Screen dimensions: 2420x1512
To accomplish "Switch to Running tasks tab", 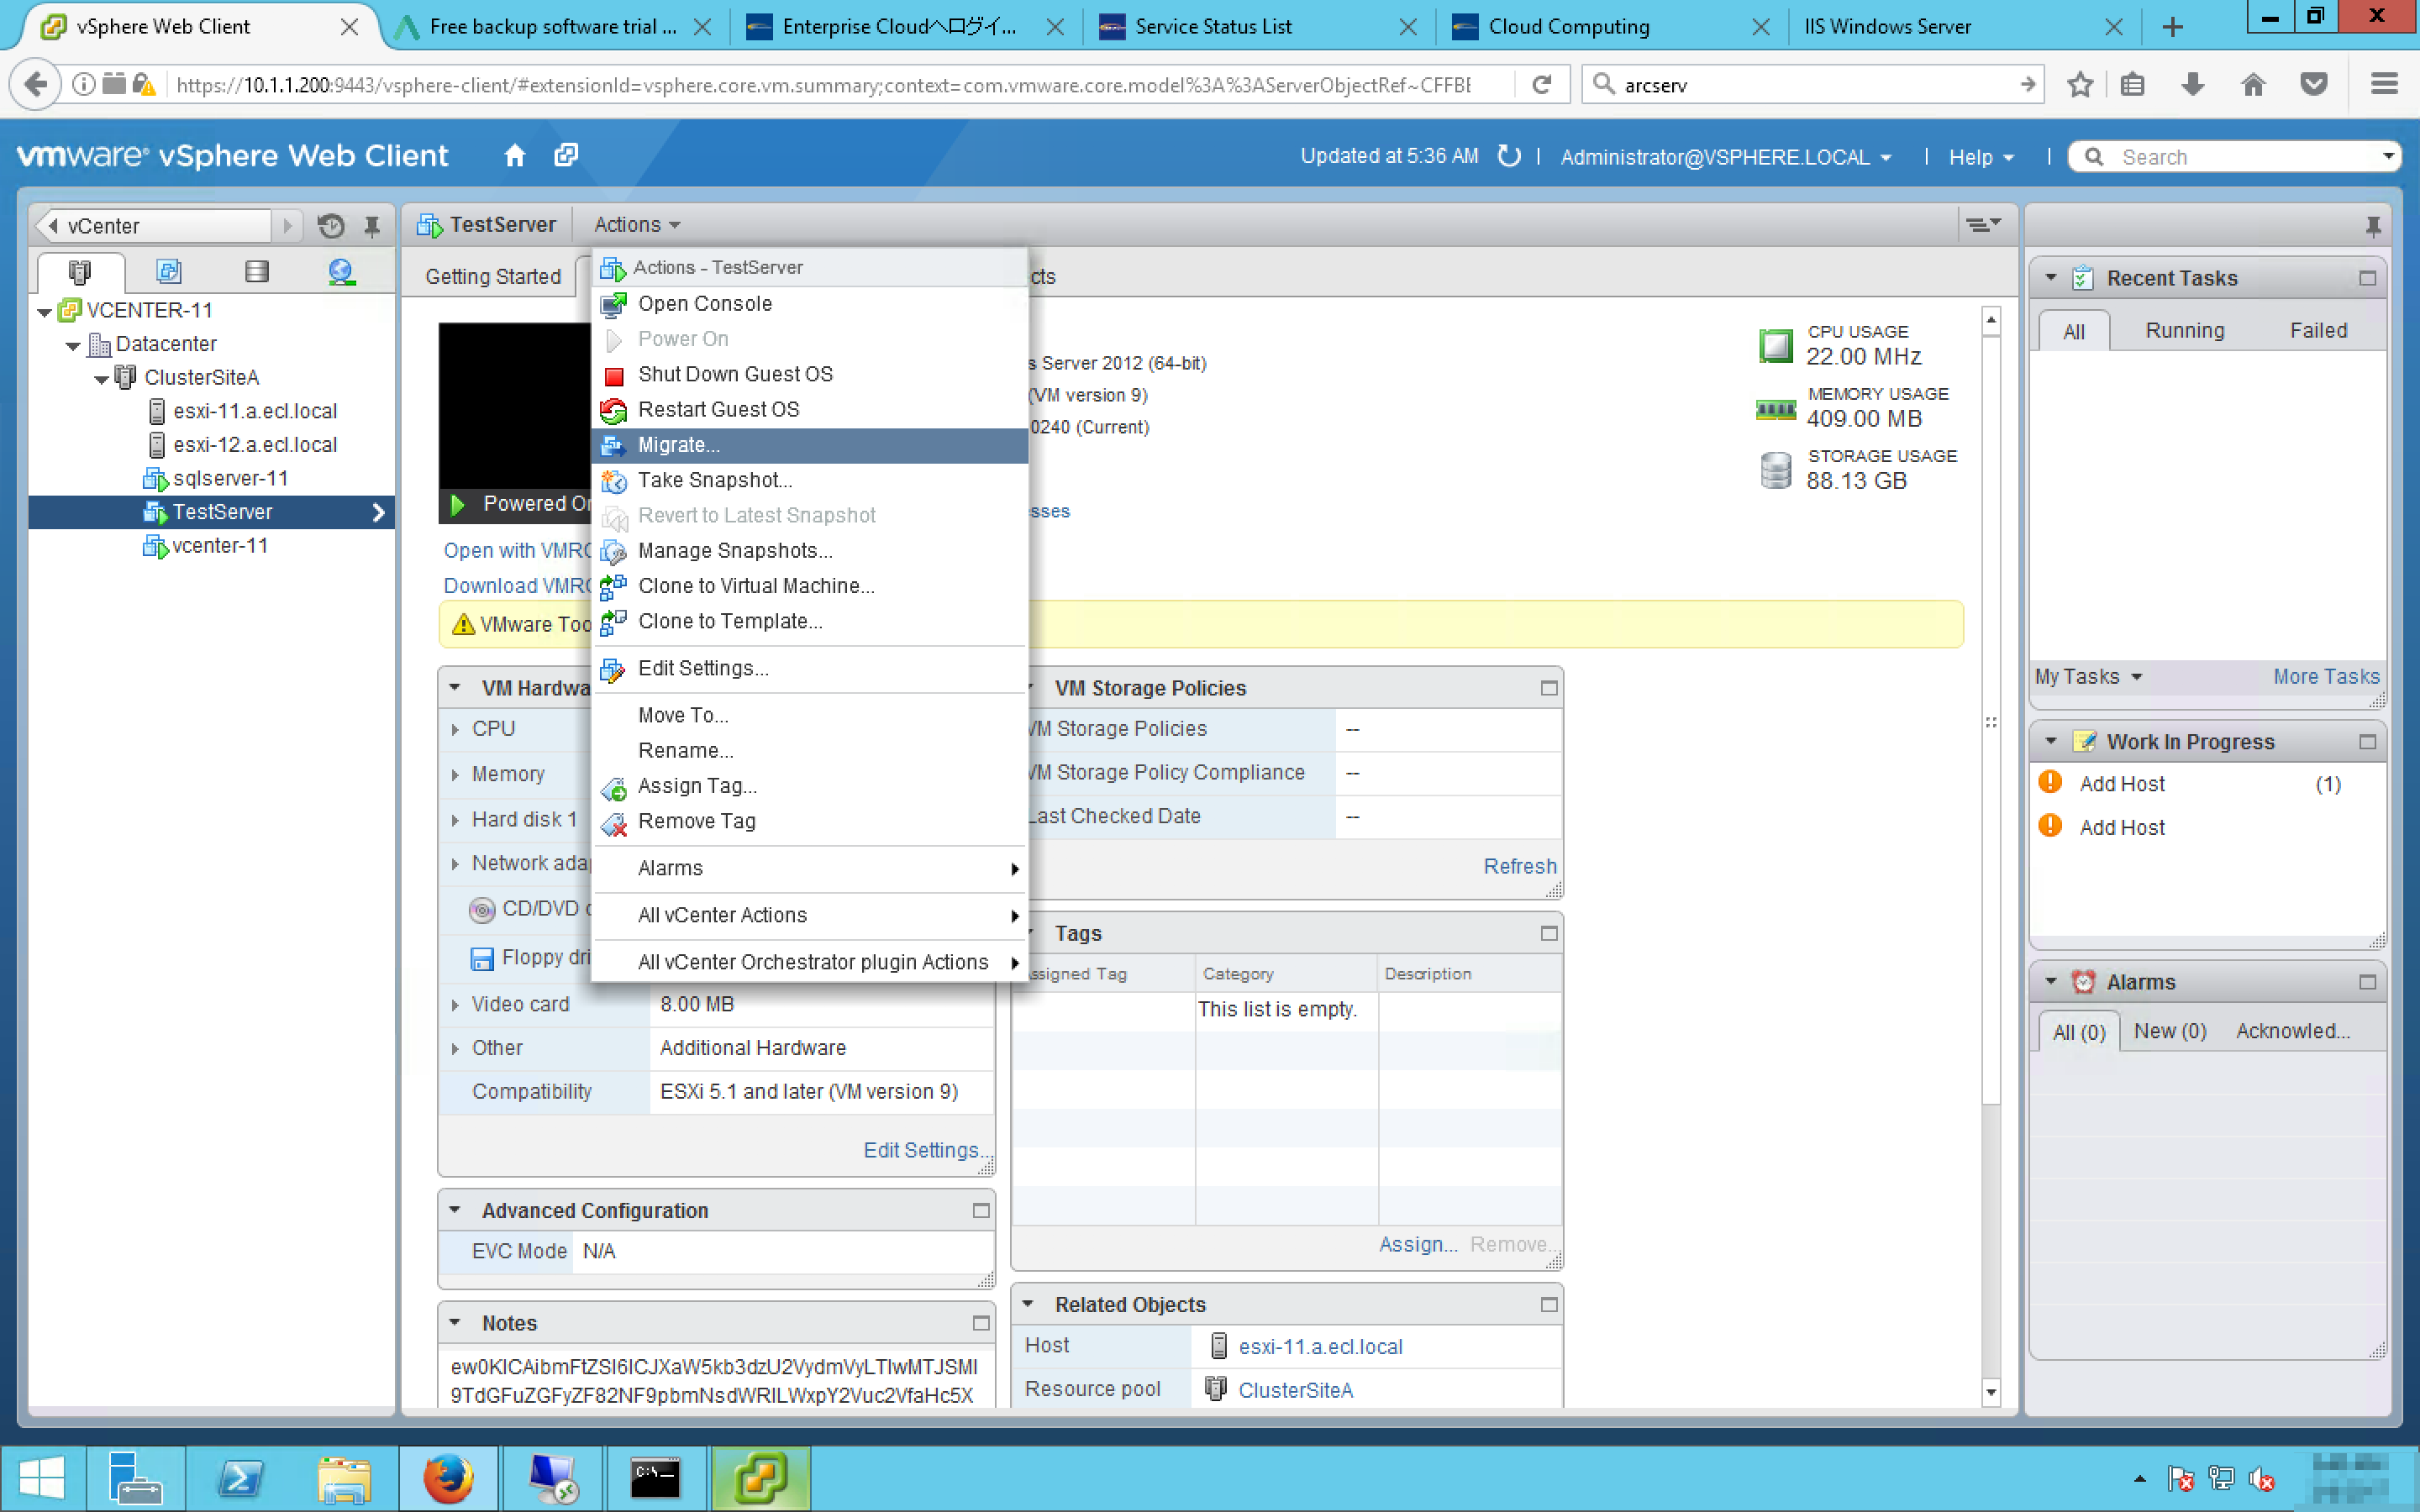I will coord(2184,330).
